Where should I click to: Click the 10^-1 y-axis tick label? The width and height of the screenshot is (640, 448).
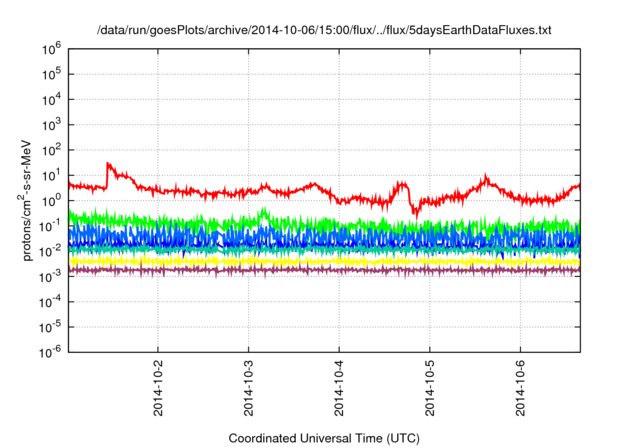[x=50, y=226]
